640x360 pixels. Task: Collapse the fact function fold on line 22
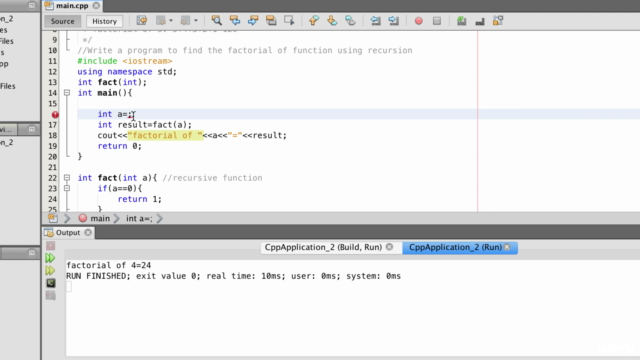pos(67,178)
